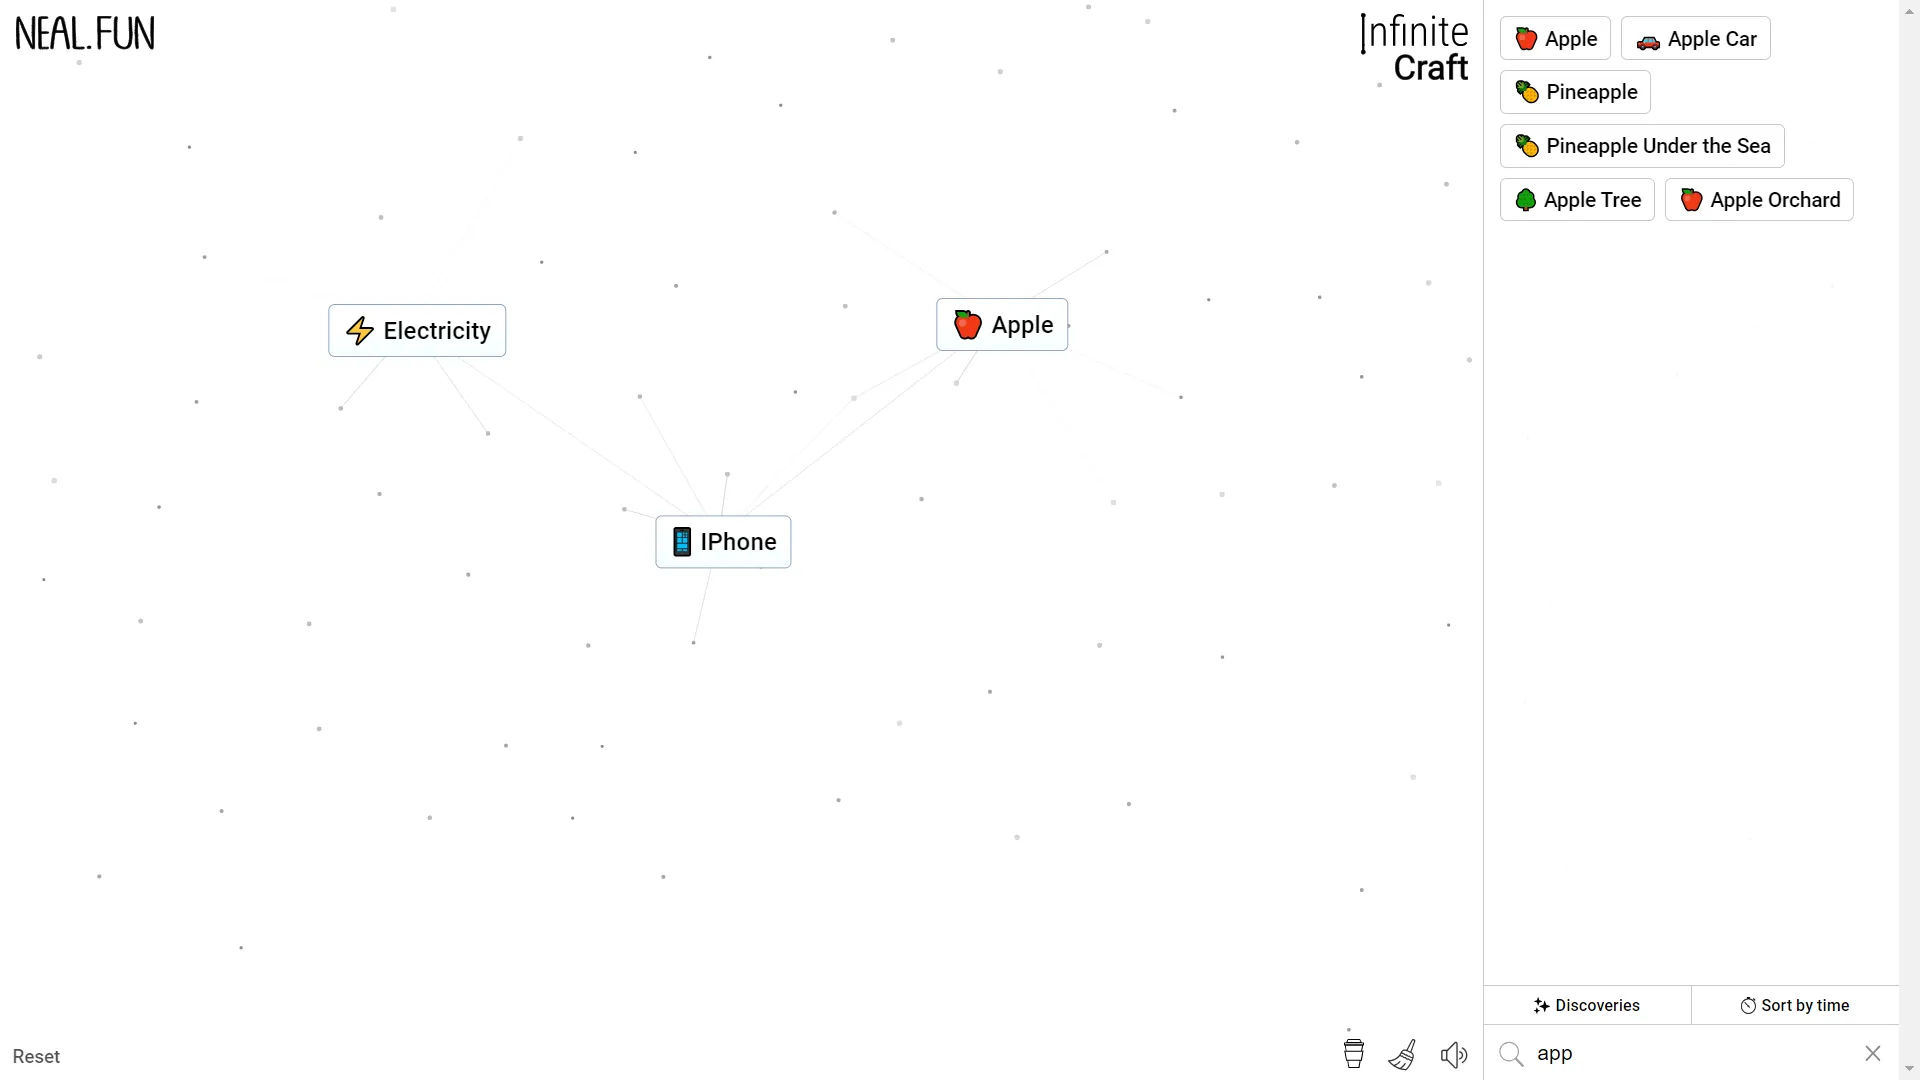
Task: Expand the Sort by time dropdown
Action: tap(1796, 1005)
